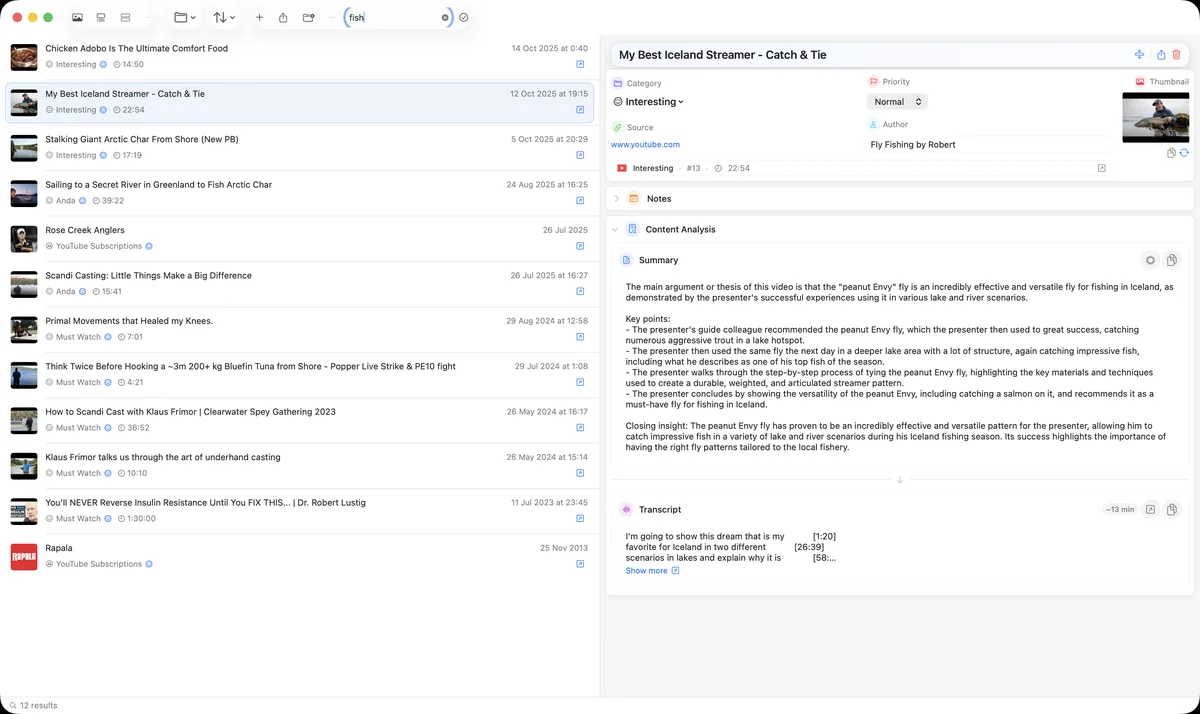1200x714 pixels.
Task: Select Dr. Robert Lustig Insulin Resistance entry
Action: [299, 511]
